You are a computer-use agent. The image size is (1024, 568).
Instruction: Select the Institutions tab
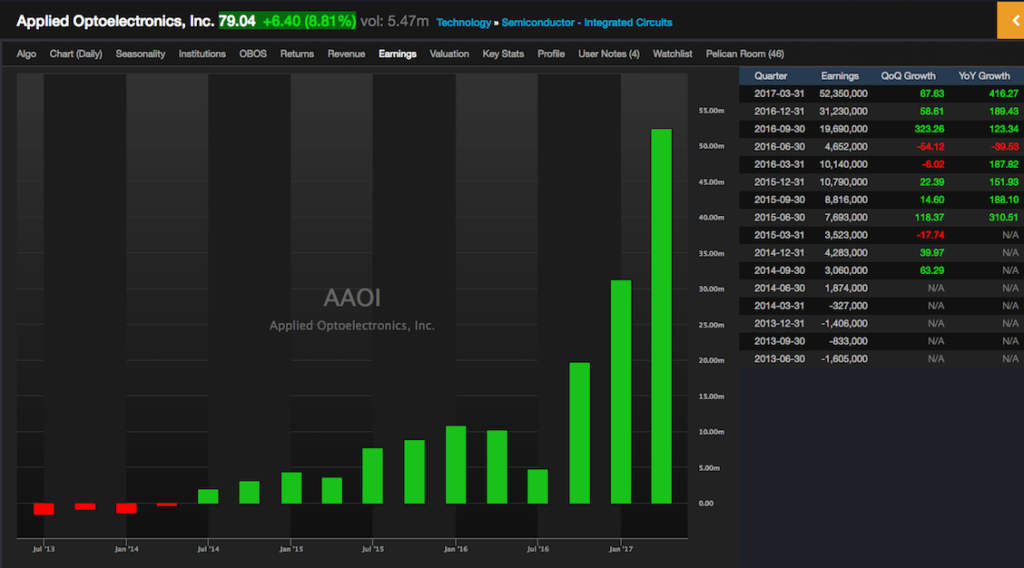coord(202,54)
